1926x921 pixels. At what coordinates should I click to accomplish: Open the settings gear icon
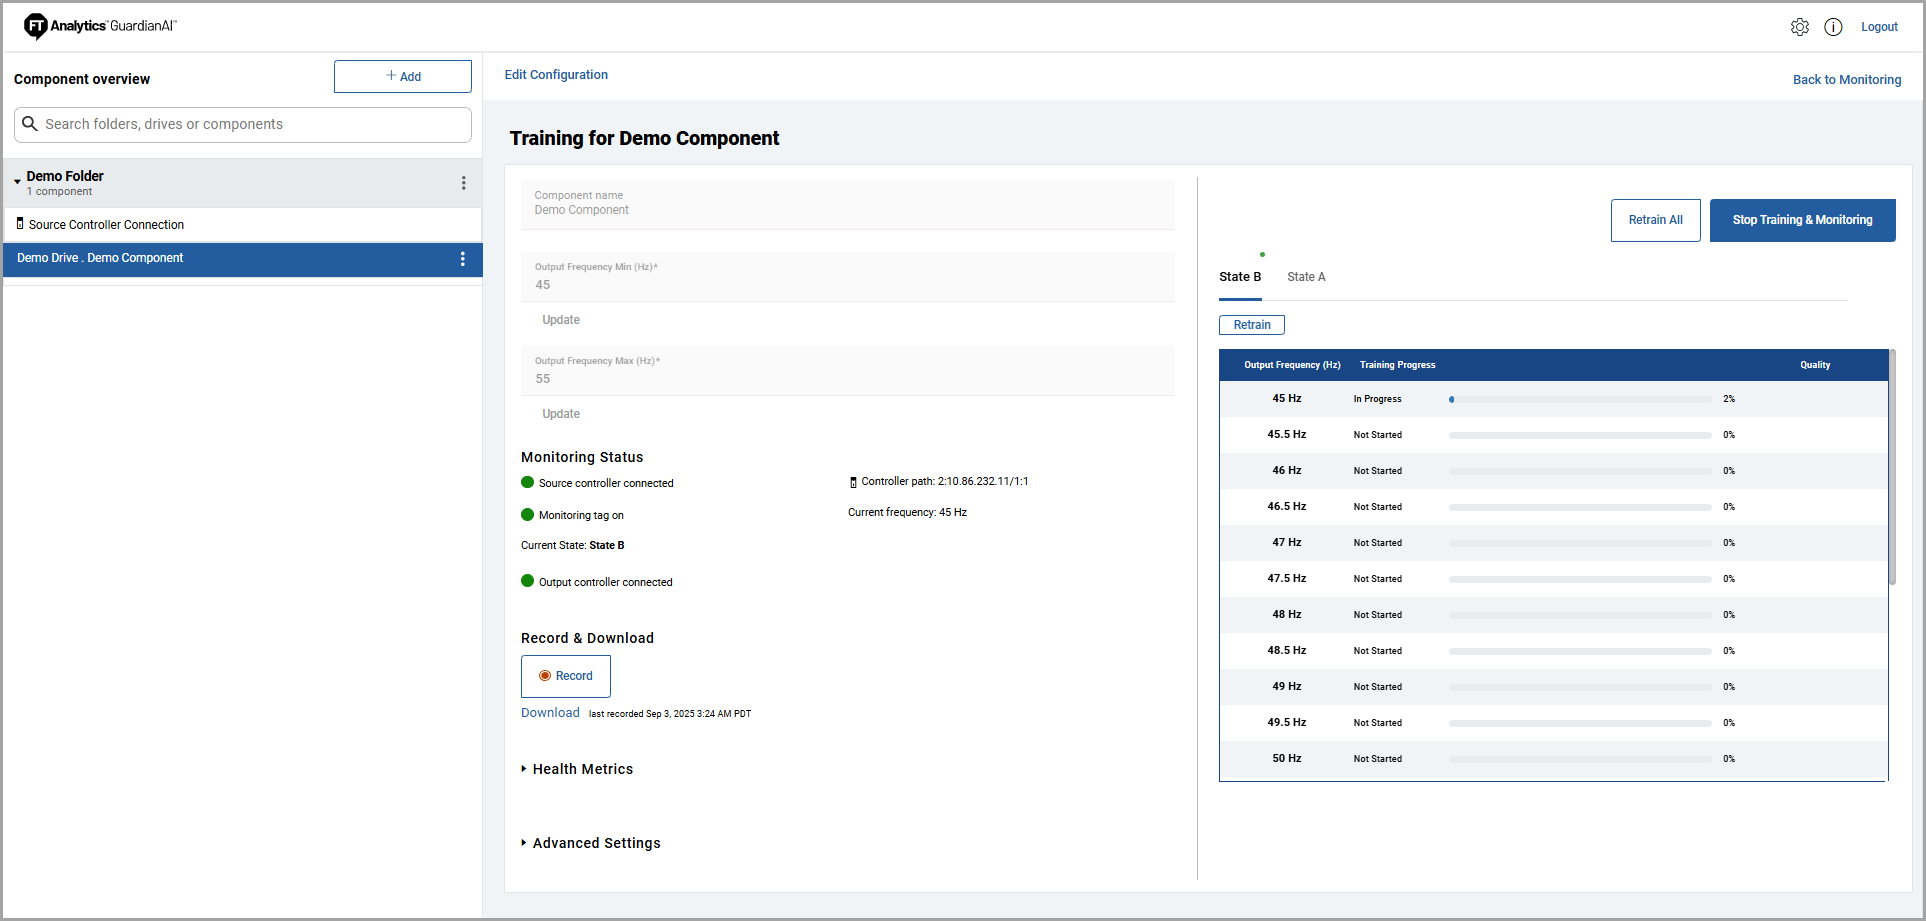click(x=1799, y=27)
